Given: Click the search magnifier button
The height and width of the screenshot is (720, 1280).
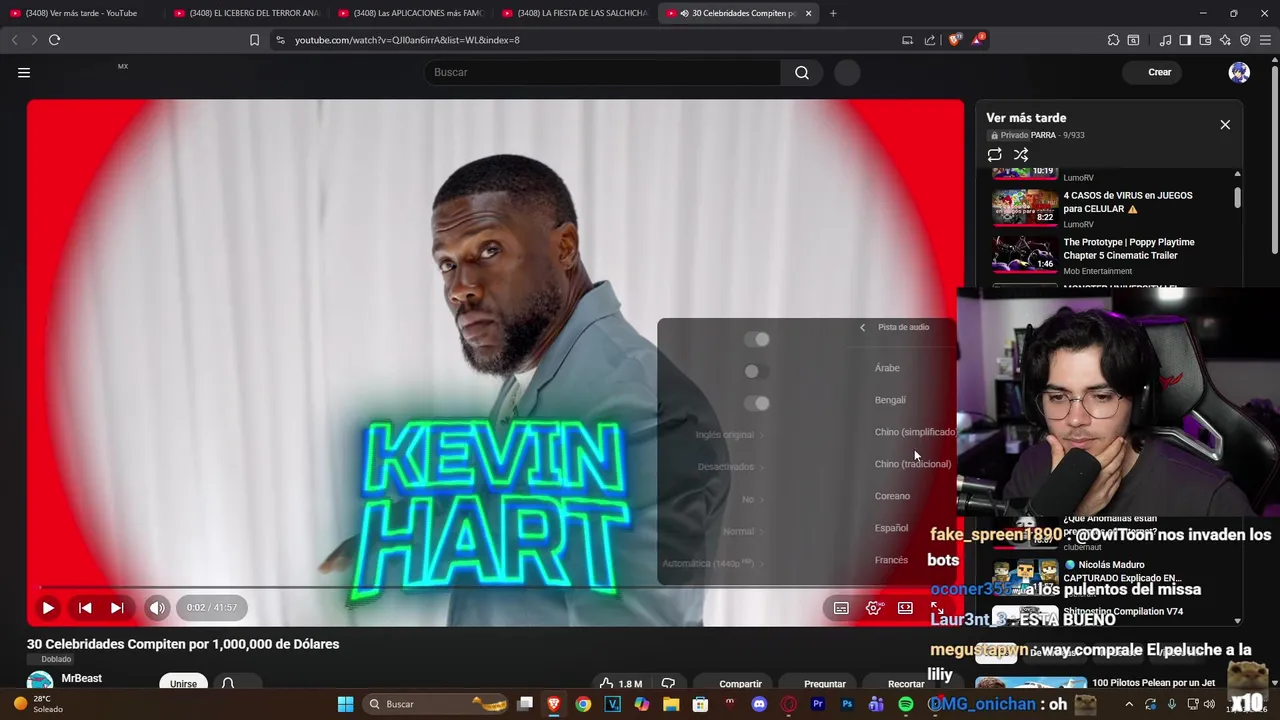Looking at the screenshot, I should tap(802, 72).
